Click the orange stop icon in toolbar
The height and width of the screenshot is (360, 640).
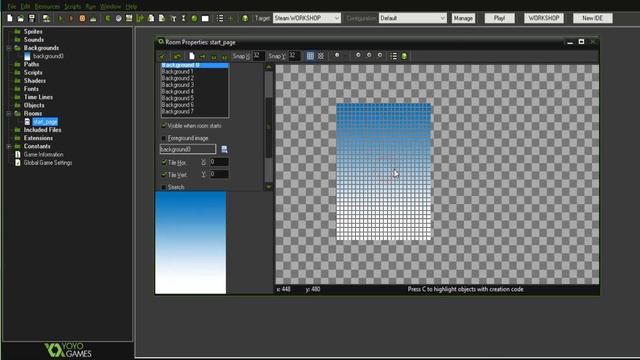point(82,18)
